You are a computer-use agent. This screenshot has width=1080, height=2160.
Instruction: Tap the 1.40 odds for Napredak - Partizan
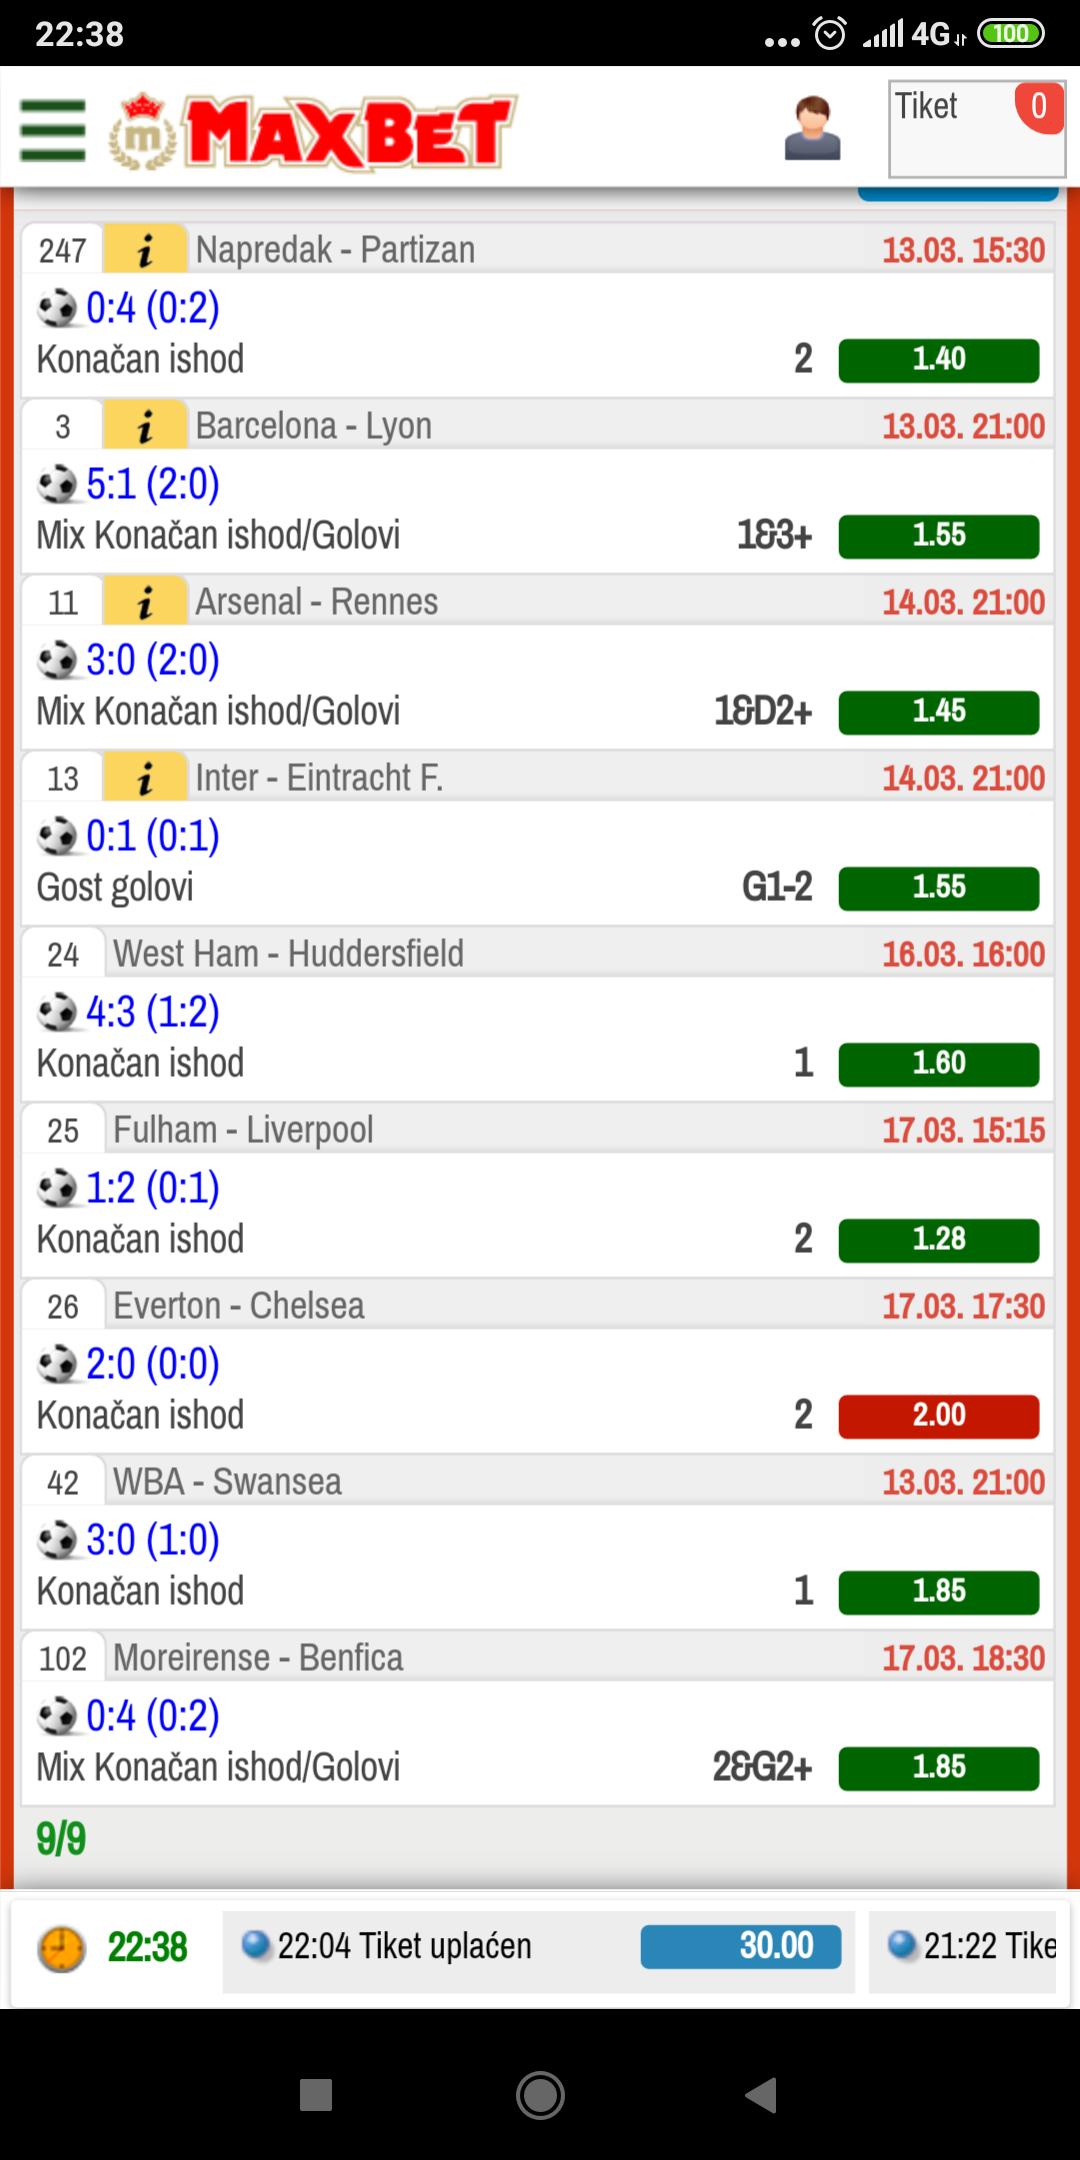938,360
